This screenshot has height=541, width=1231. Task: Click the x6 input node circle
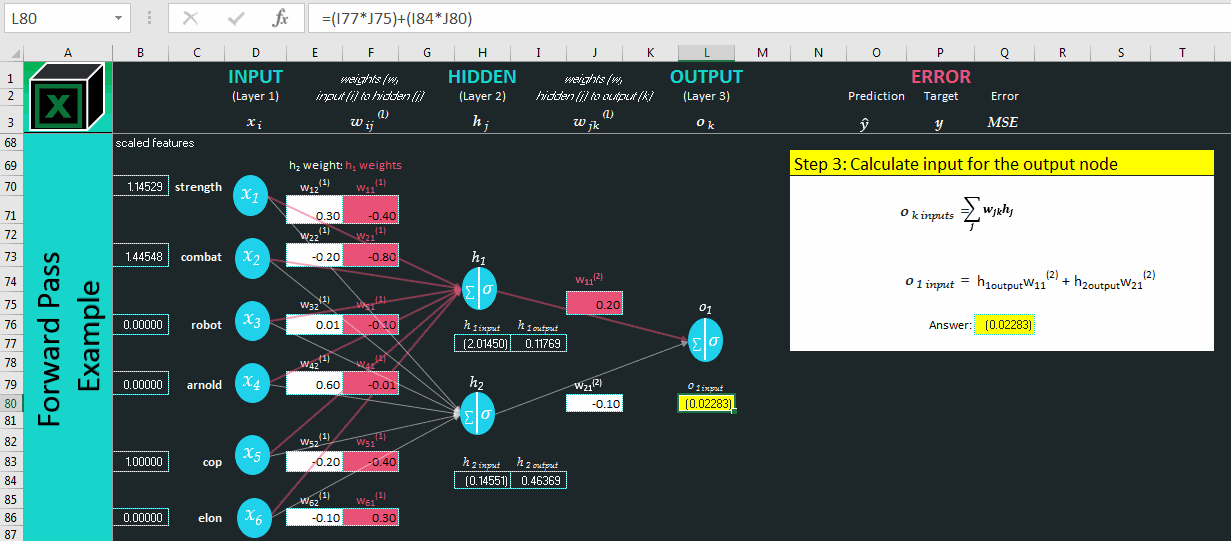click(x=252, y=516)
